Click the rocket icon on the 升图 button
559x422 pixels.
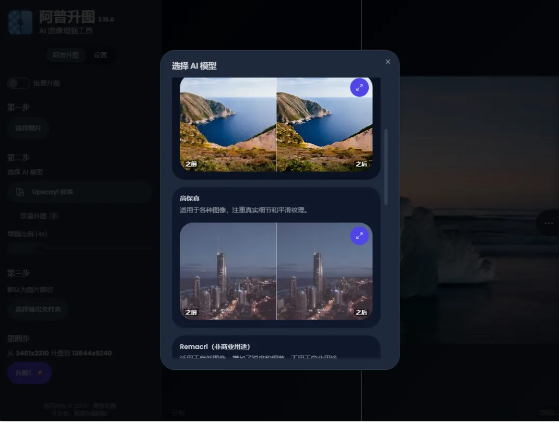[x=39, y=373]
